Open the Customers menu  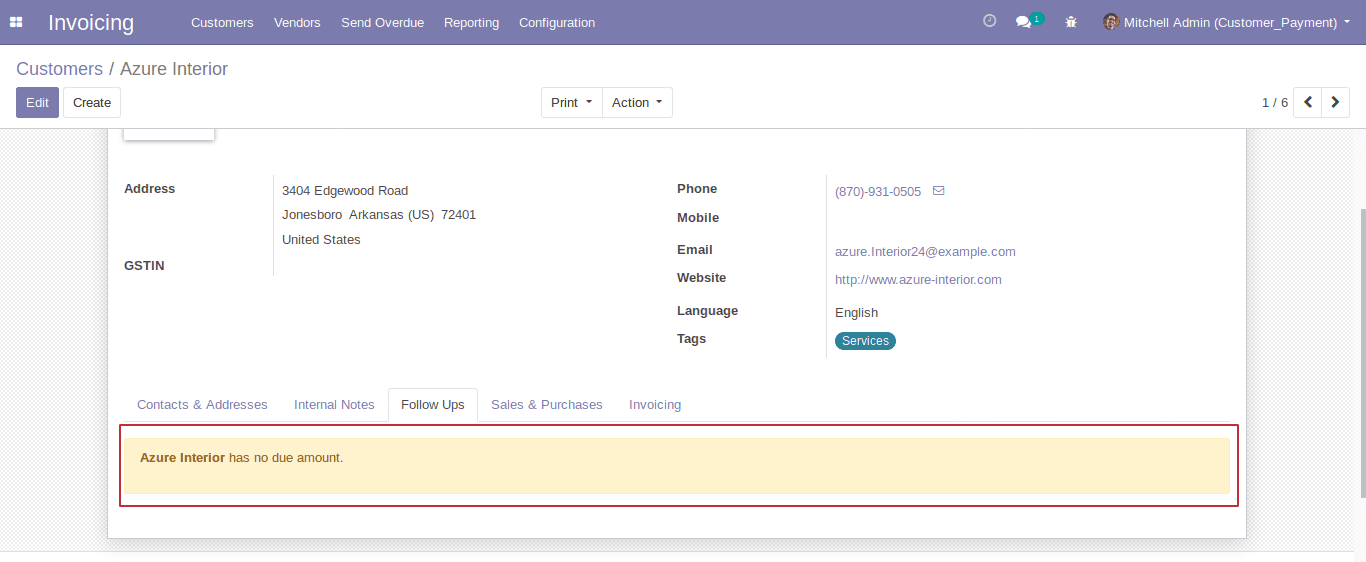[222, 22]
